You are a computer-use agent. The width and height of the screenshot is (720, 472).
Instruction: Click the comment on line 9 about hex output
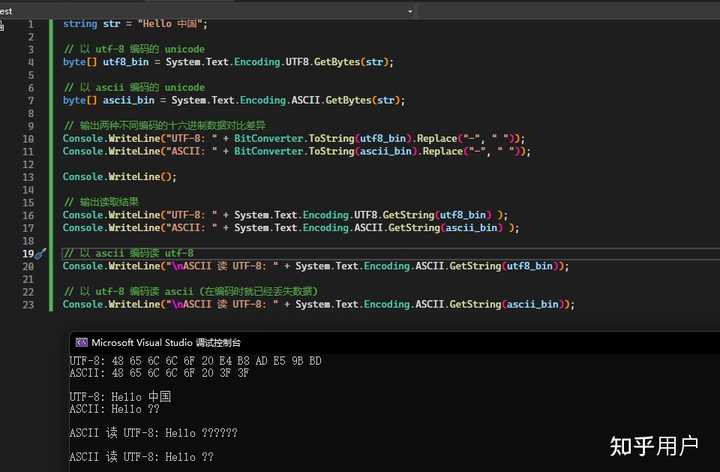coord(164,125)
